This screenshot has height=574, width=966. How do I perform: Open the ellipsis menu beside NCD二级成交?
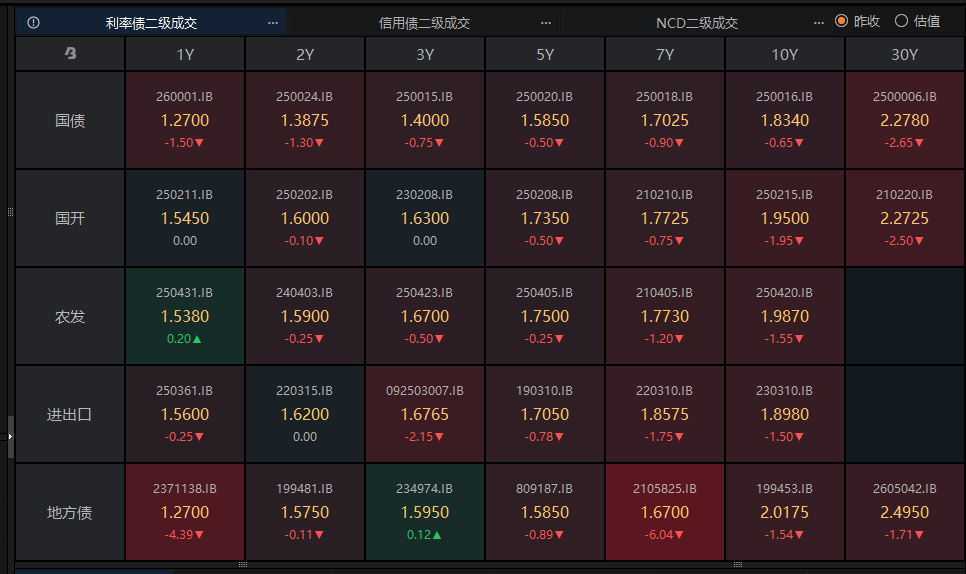819,22
